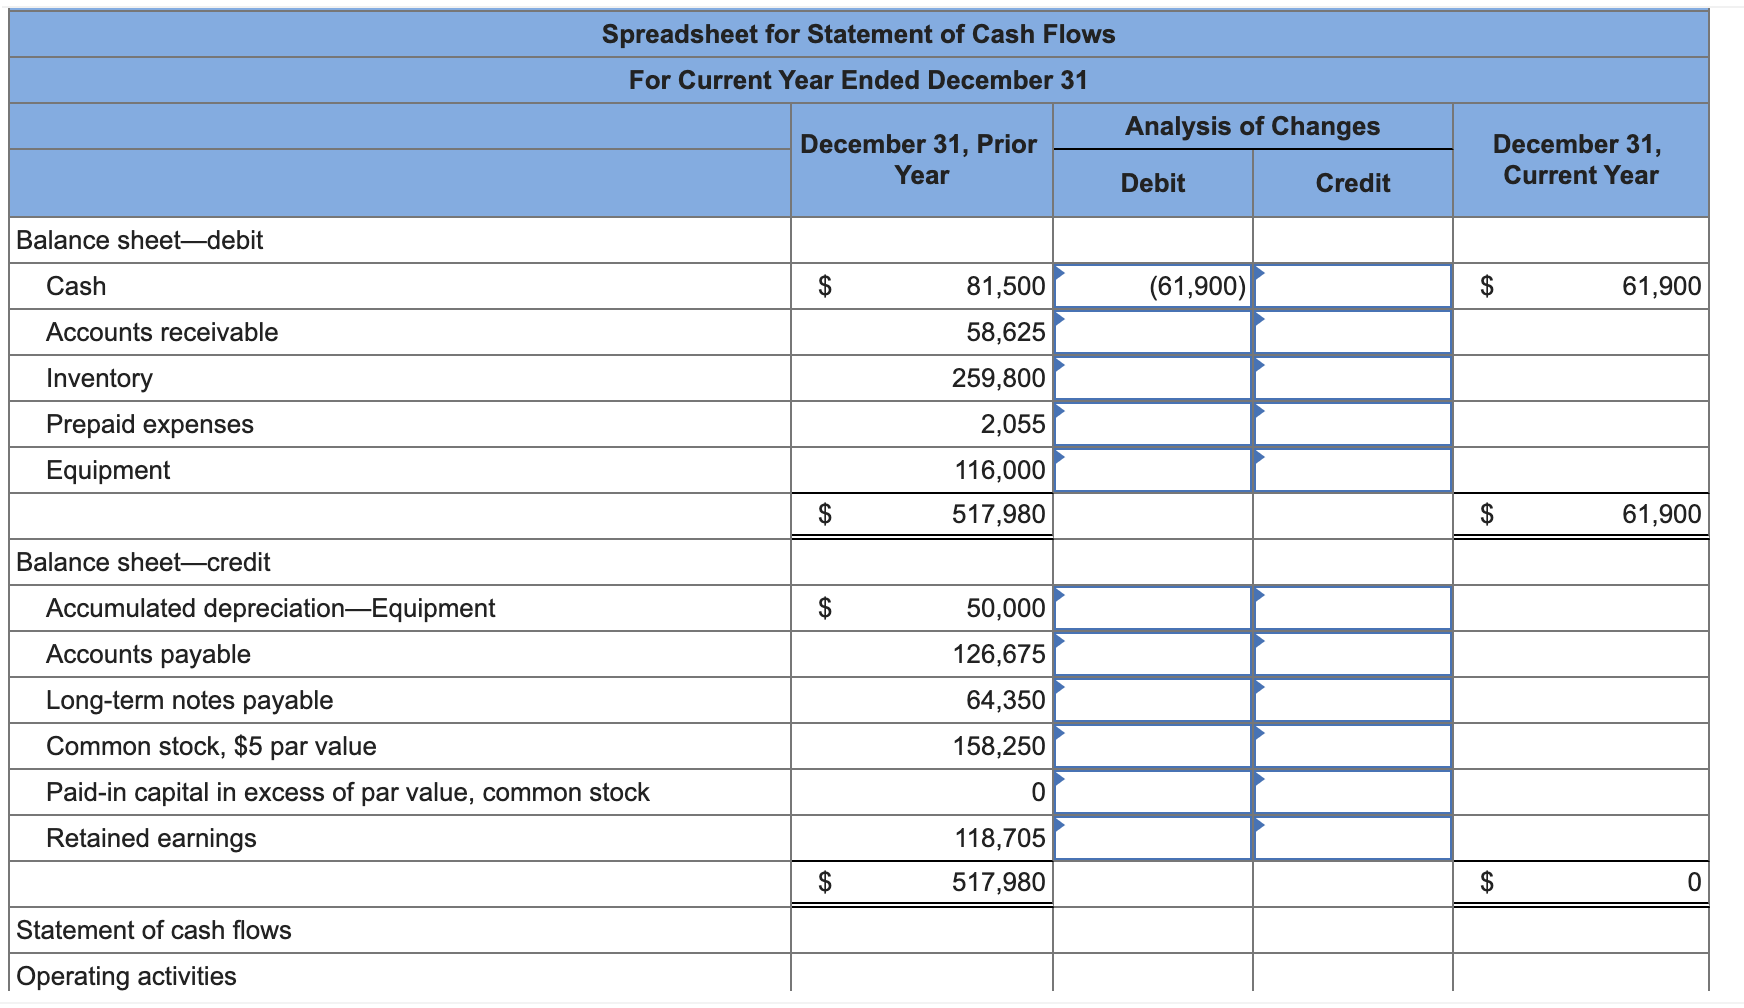Click Equipment prior year value 116,000
Image resolution: width=1744 pixels, height=1008 pixels.
coord(999,470)
